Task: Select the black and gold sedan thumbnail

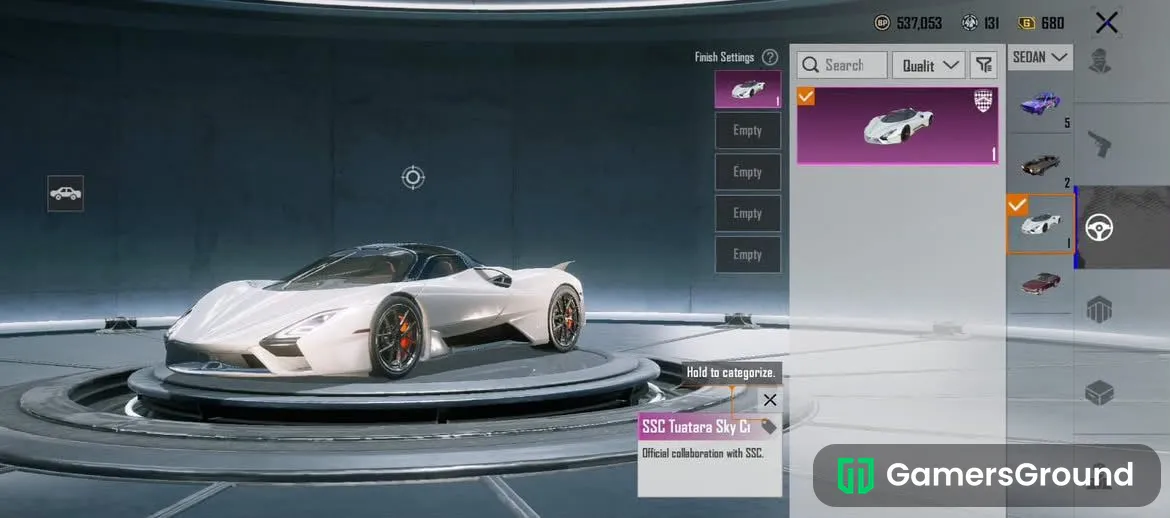Action: pos(1040,163)
